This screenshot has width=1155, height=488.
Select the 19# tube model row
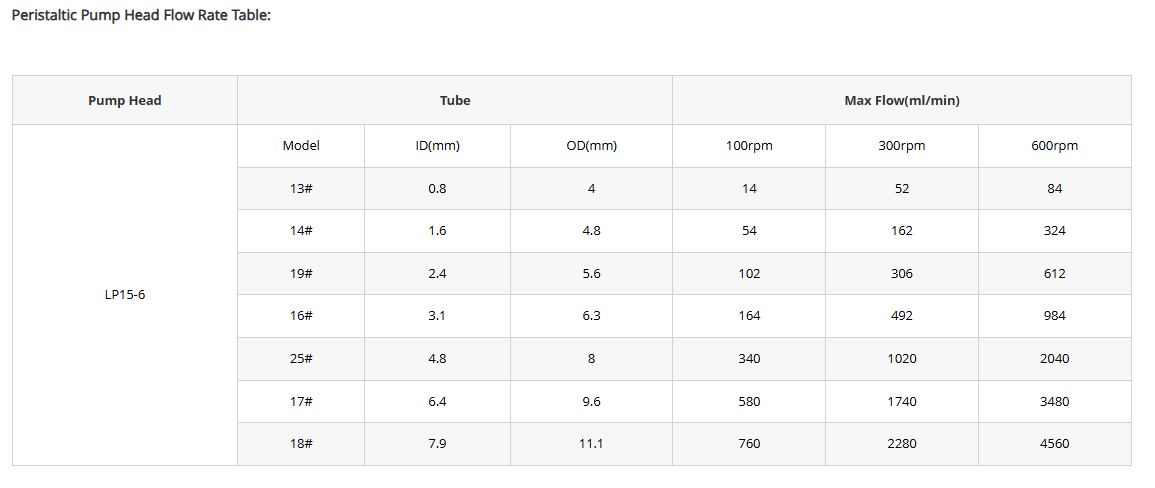[684, 274]
